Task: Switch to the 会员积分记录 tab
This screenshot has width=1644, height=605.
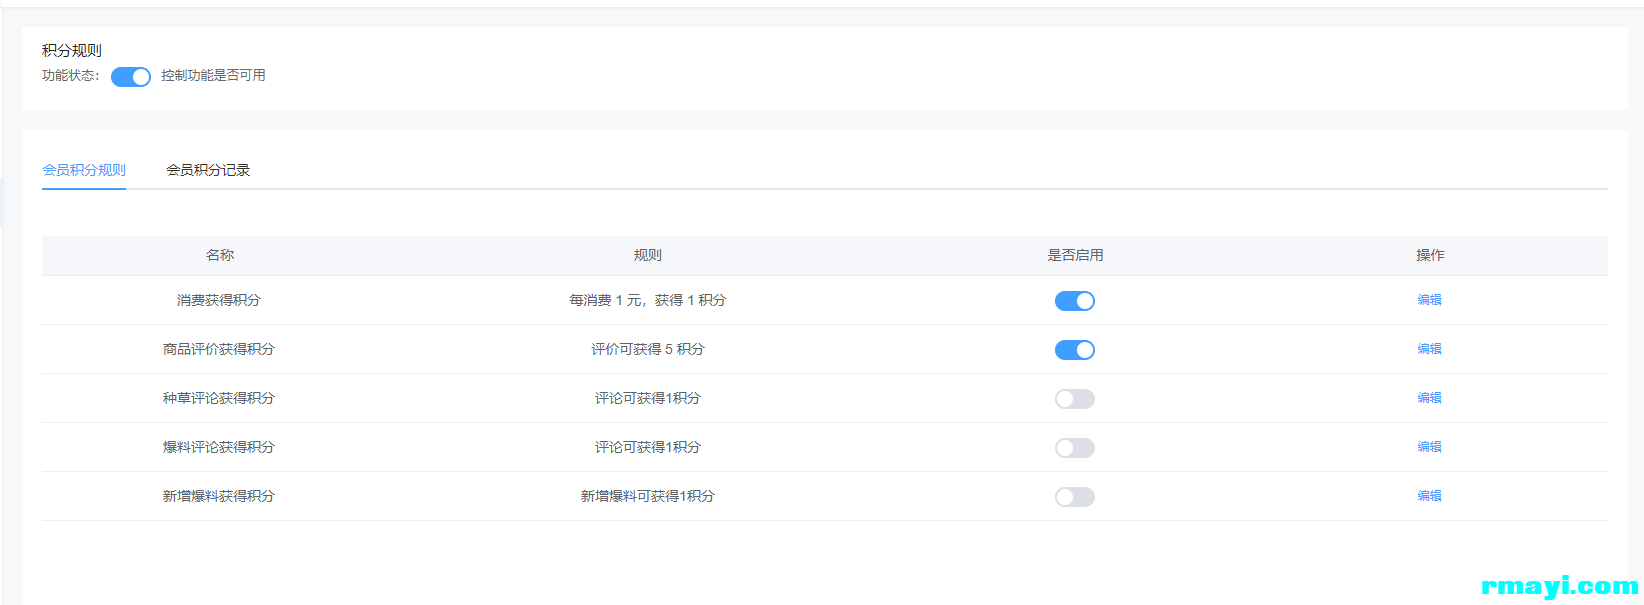Action: click(208, 170)
